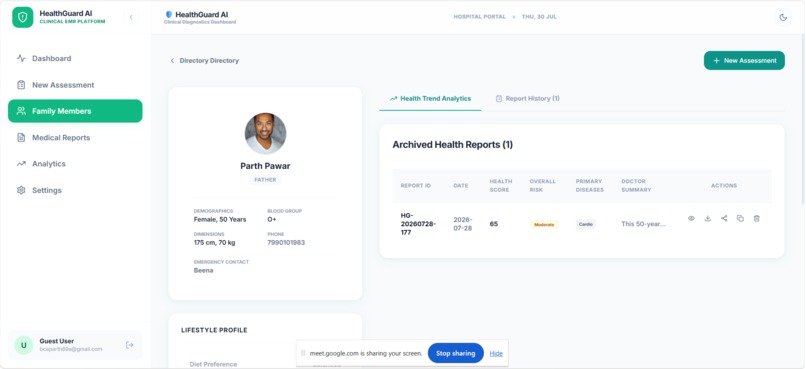Viewport: 806px width, 369px height.
Task: Click the phone number 7990101983
Action: click(286, 243)
